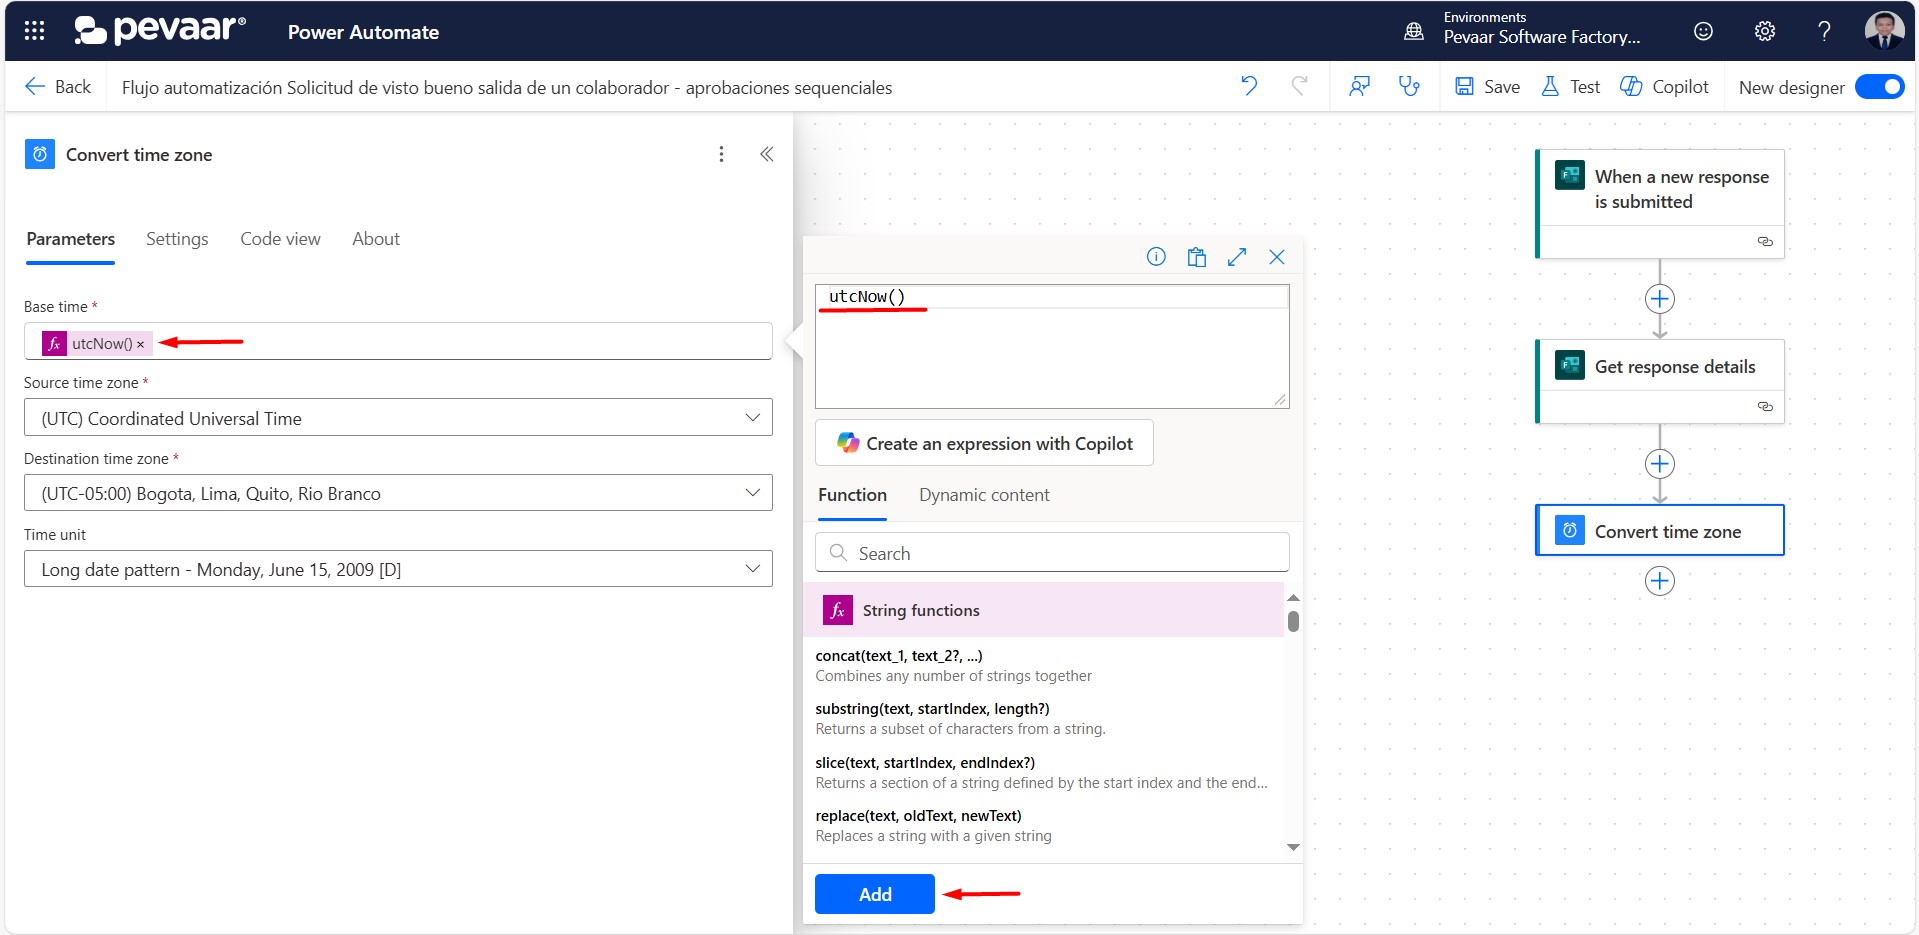1919x935 pixels.
Task: Click Create an expression with Copilot
Action: click(984, 443)
